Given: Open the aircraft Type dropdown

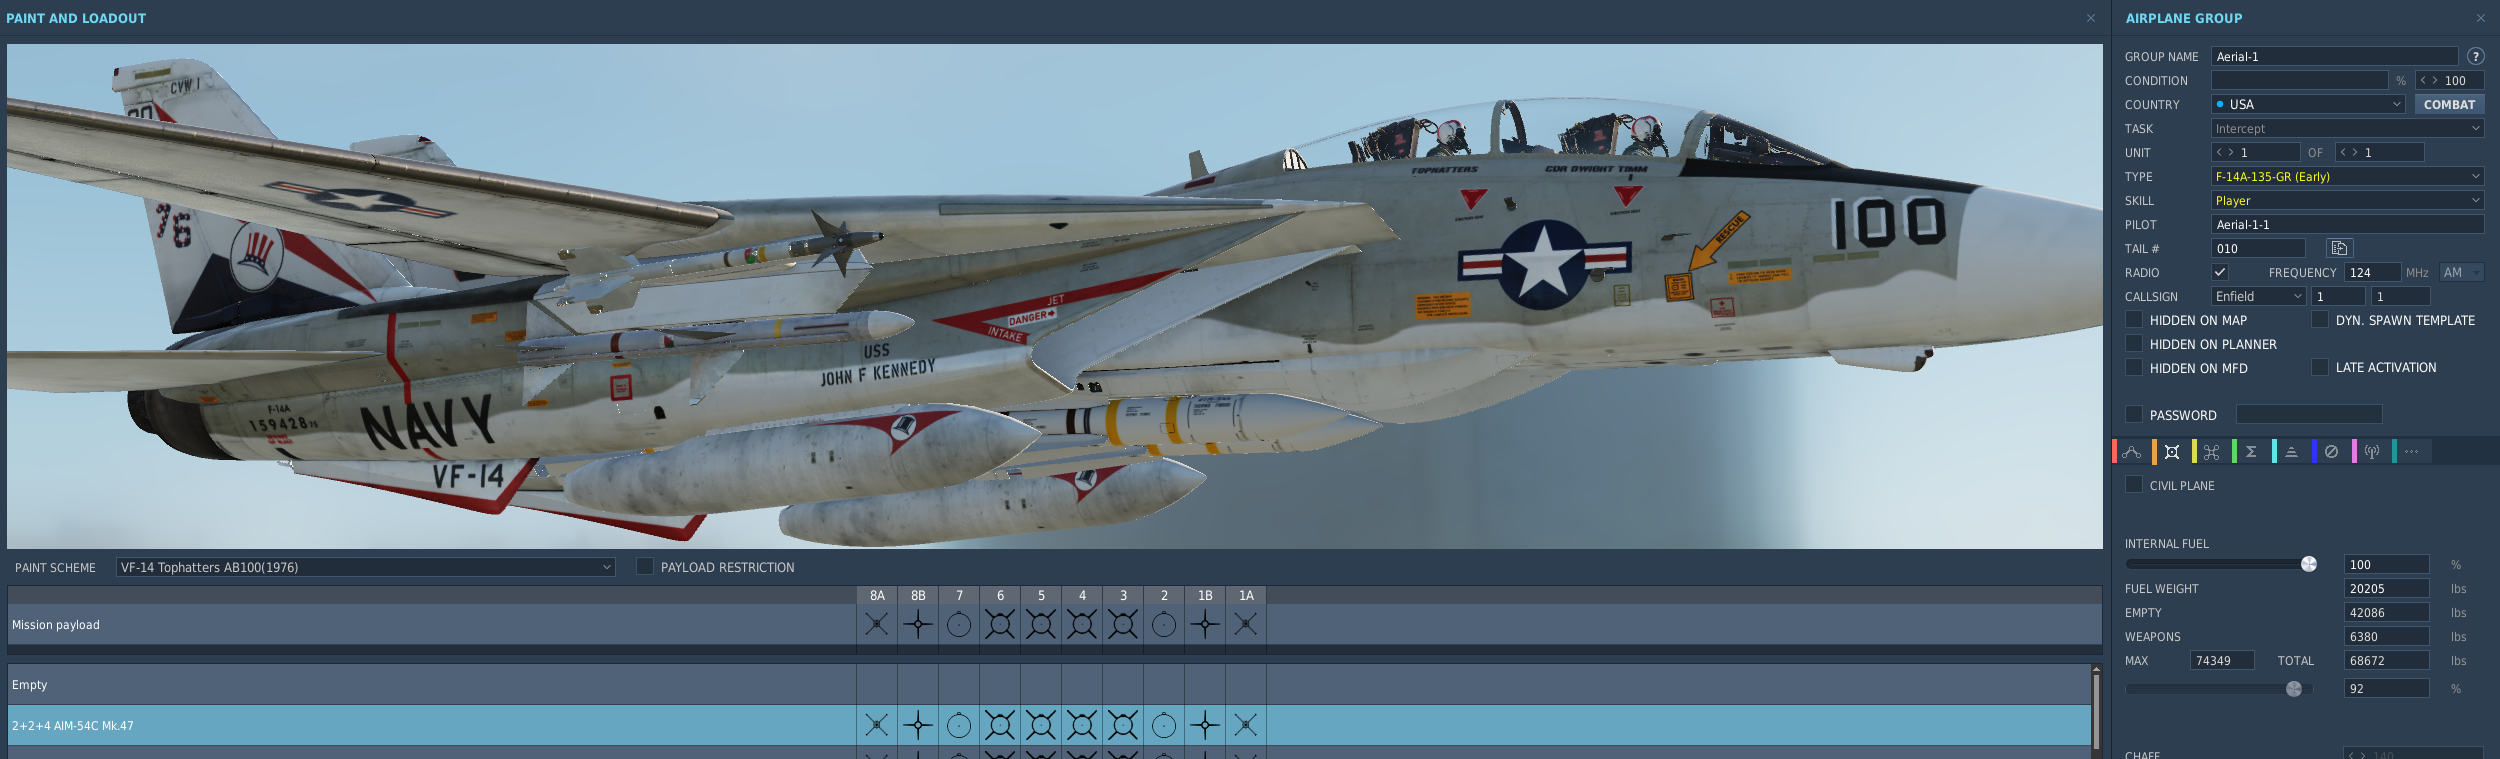Looking at the screenshot, I should click(2347, 176).
